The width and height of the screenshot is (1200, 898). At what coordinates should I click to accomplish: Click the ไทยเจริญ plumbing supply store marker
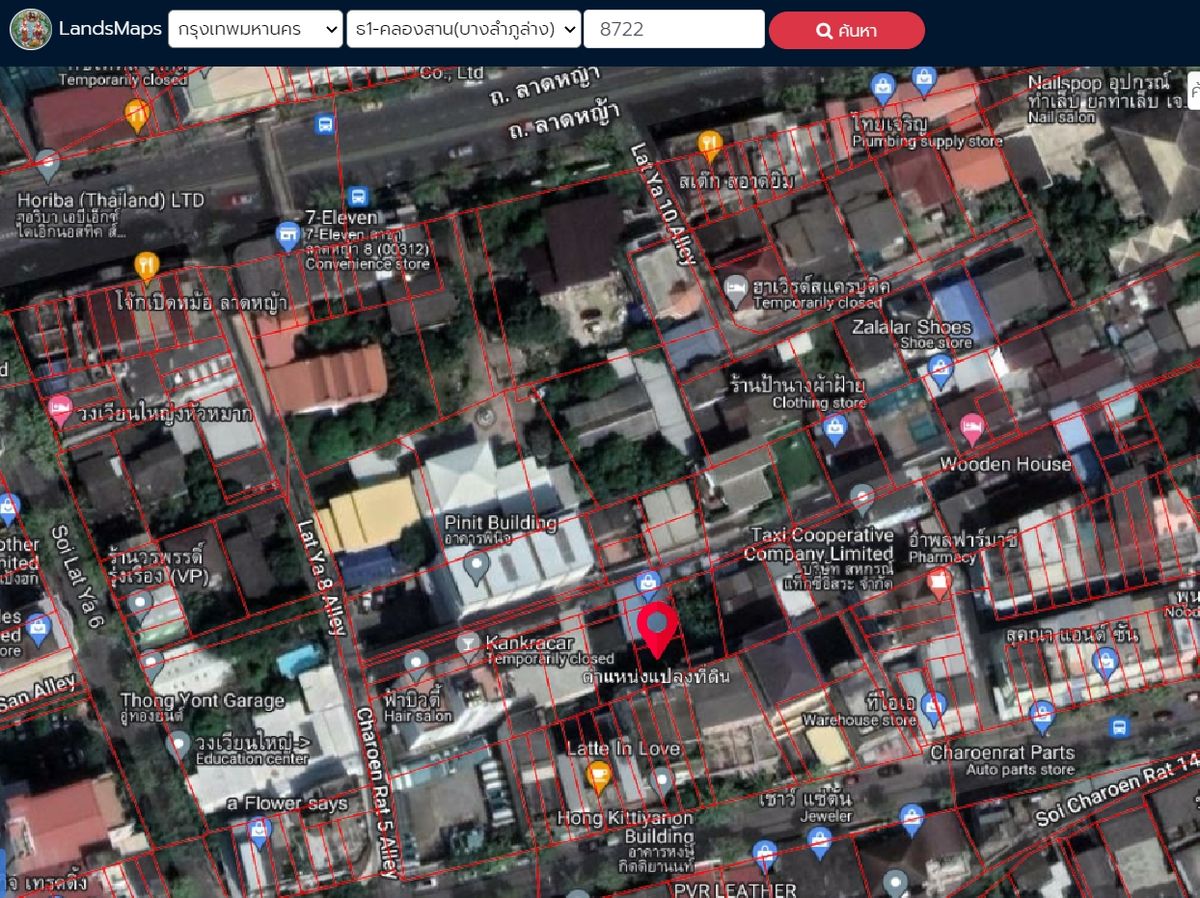pos(882,87)
